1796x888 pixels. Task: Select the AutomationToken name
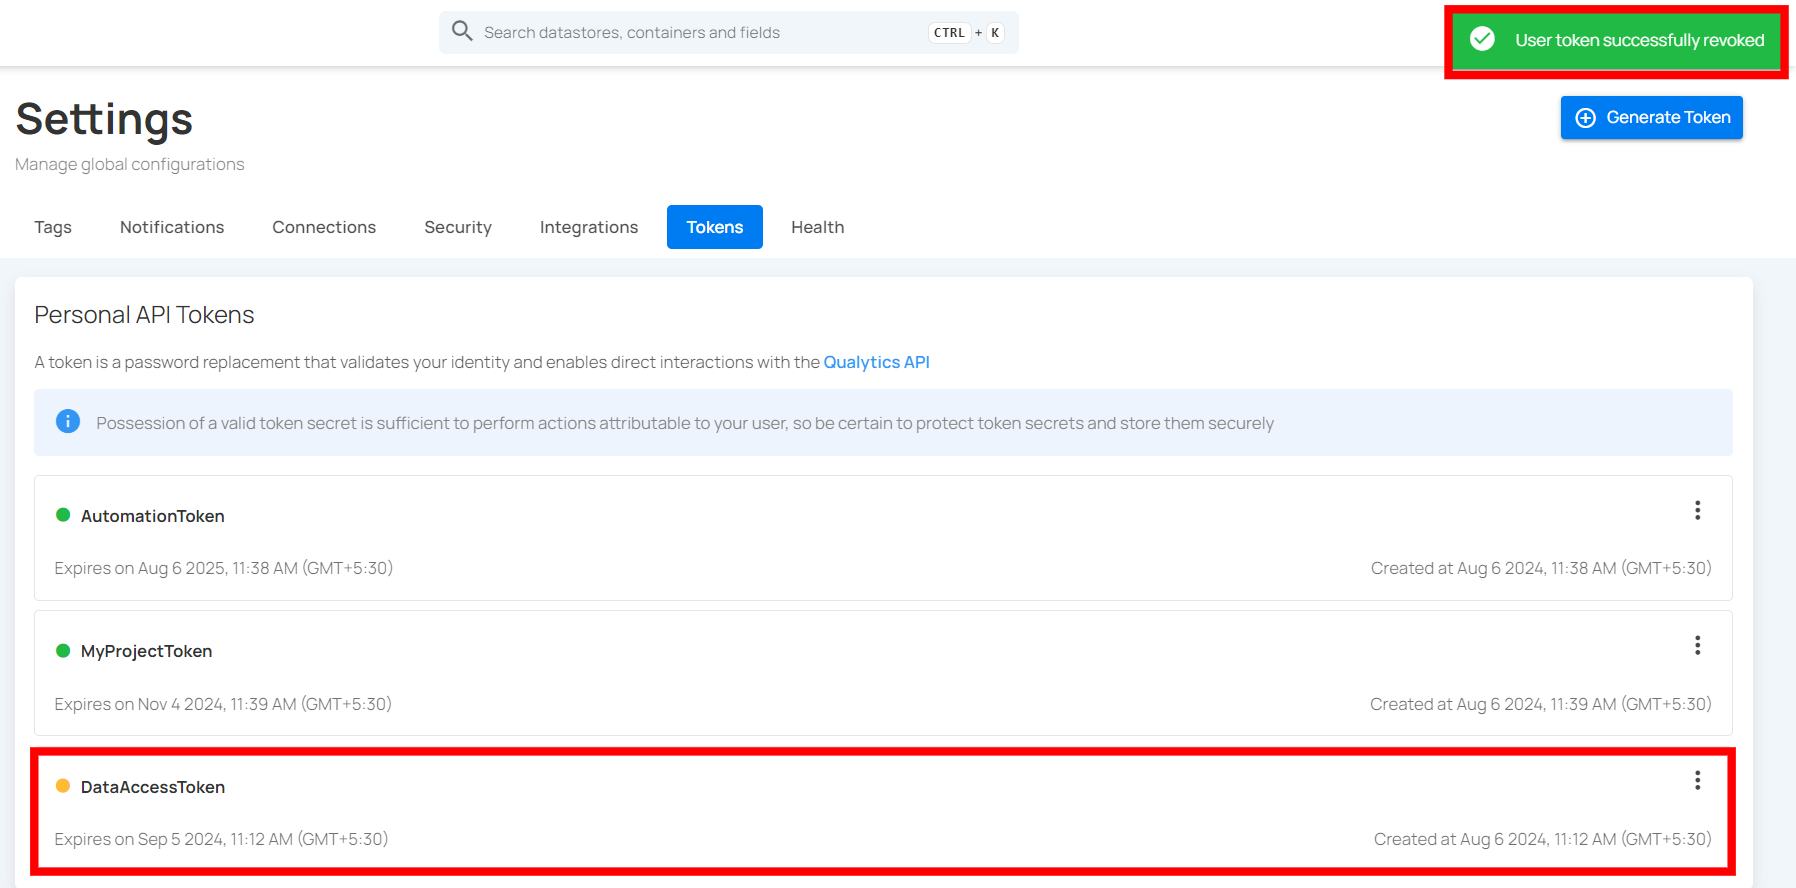tap(153, 516)
